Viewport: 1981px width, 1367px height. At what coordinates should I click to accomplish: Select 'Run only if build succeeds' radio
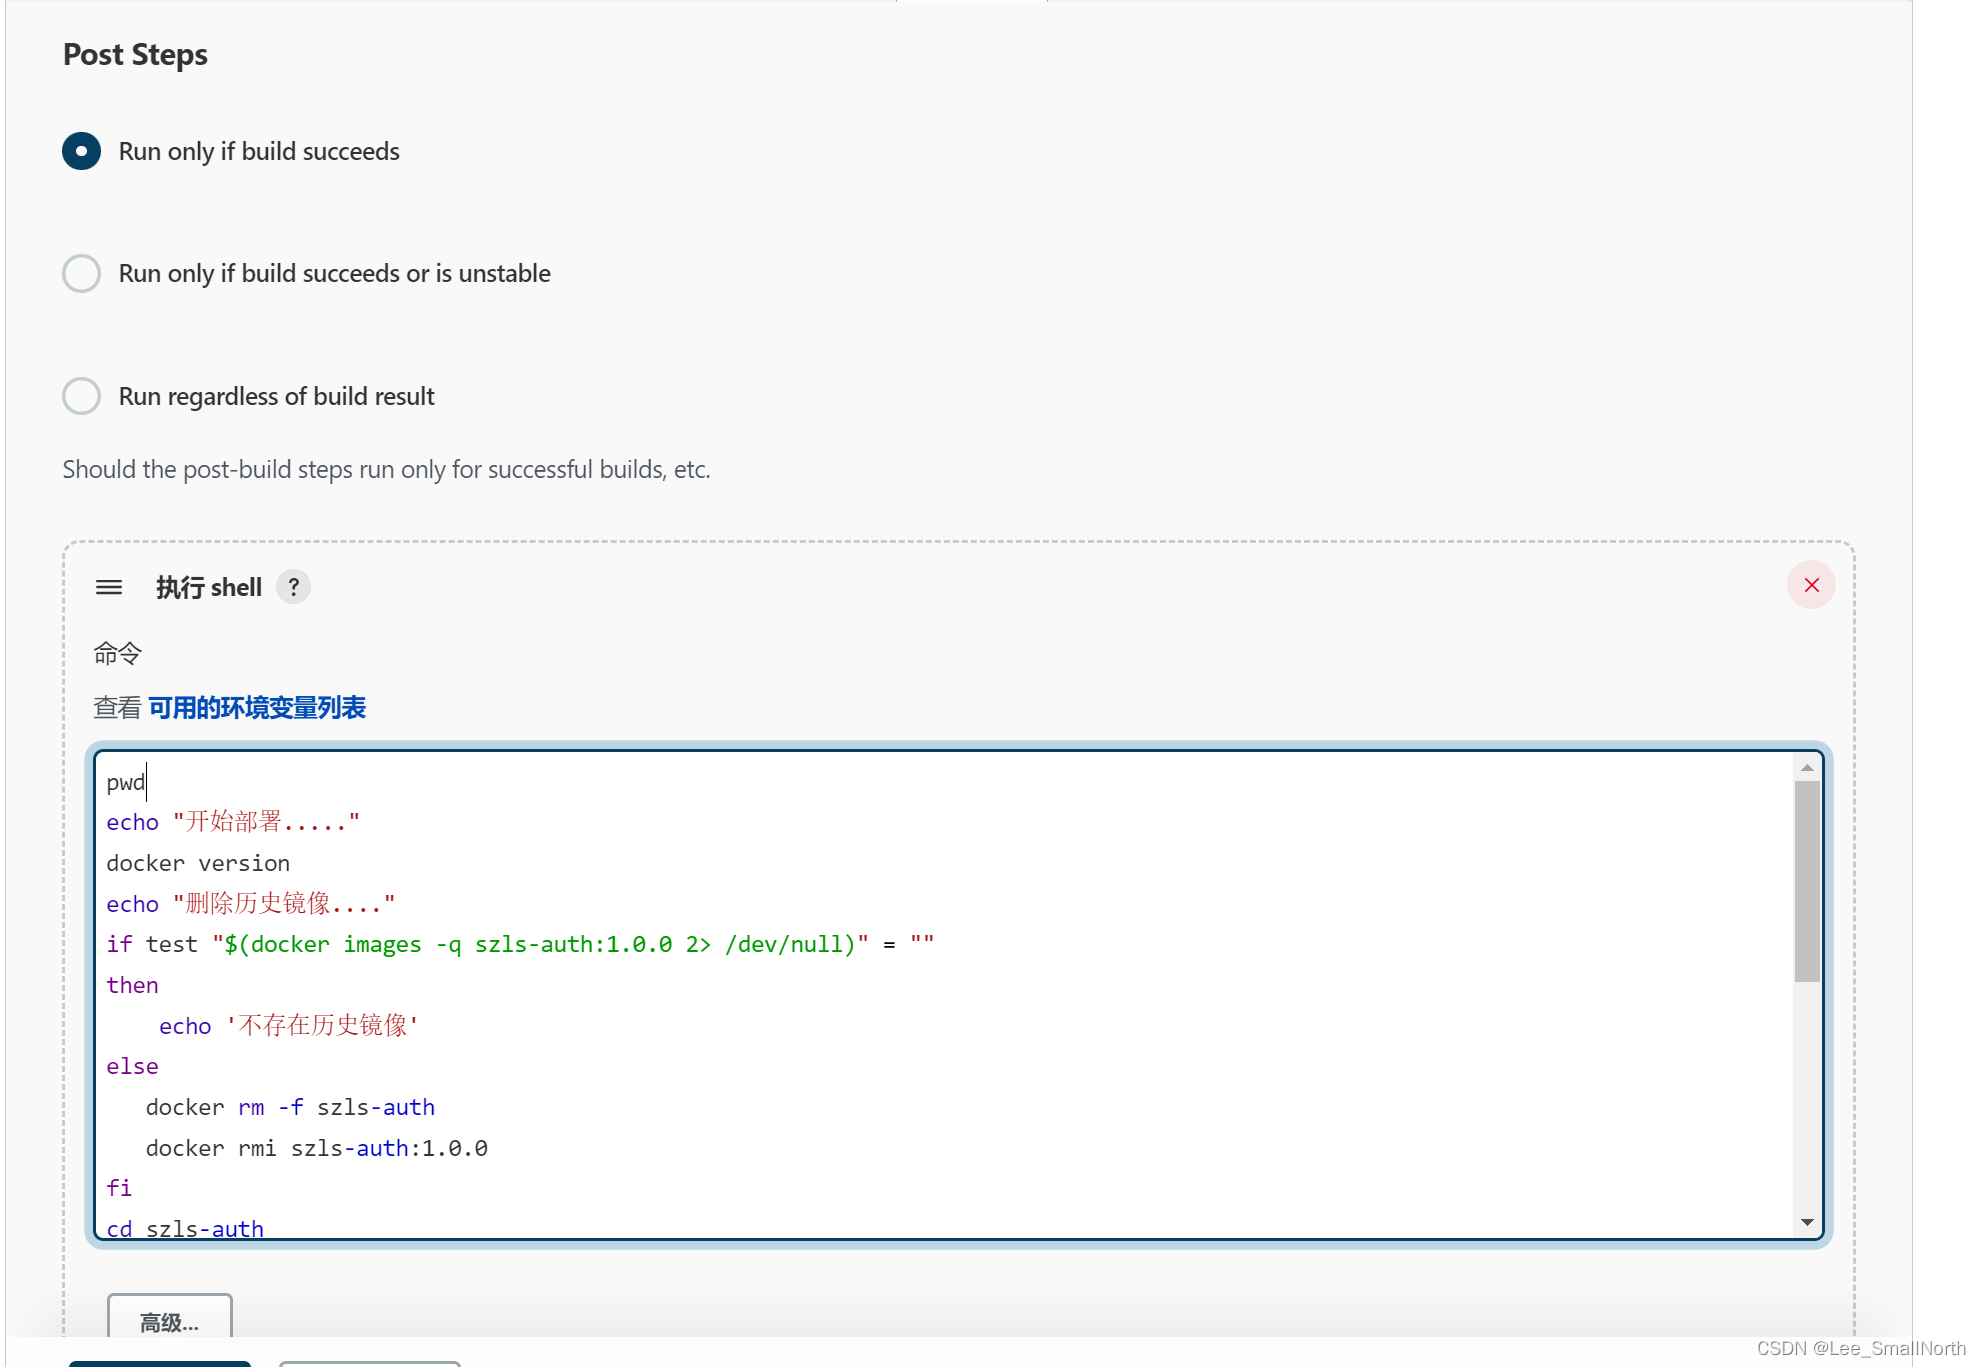[x=81, y=151]
